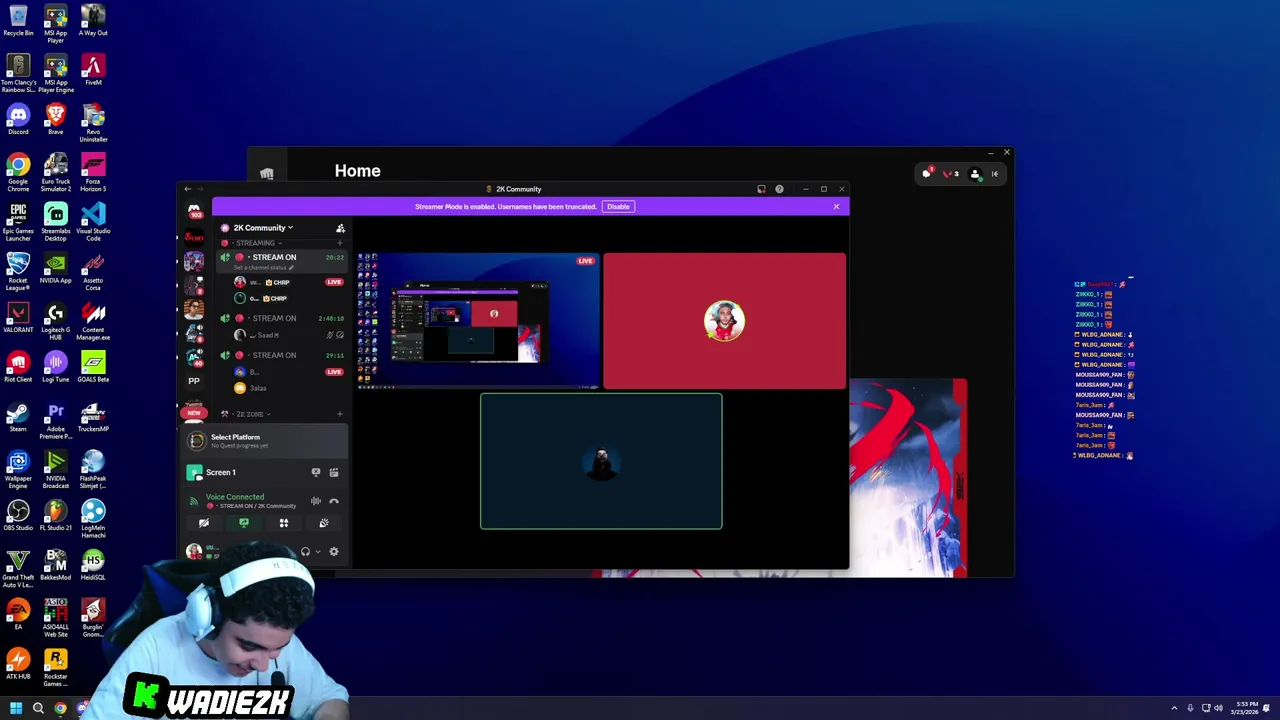This screenshot has width=1280, height=720.
Task: Open Visual Studio Code desktop shortcut
Action: click(x=93, y=222)
